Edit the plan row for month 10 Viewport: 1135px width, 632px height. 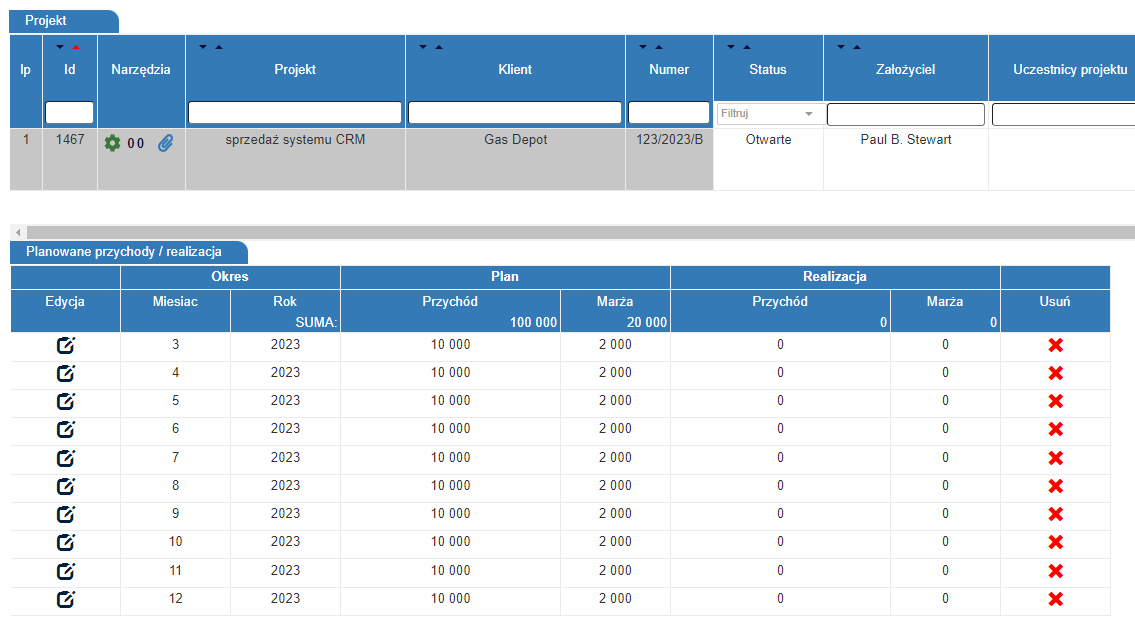pos(66,542)
